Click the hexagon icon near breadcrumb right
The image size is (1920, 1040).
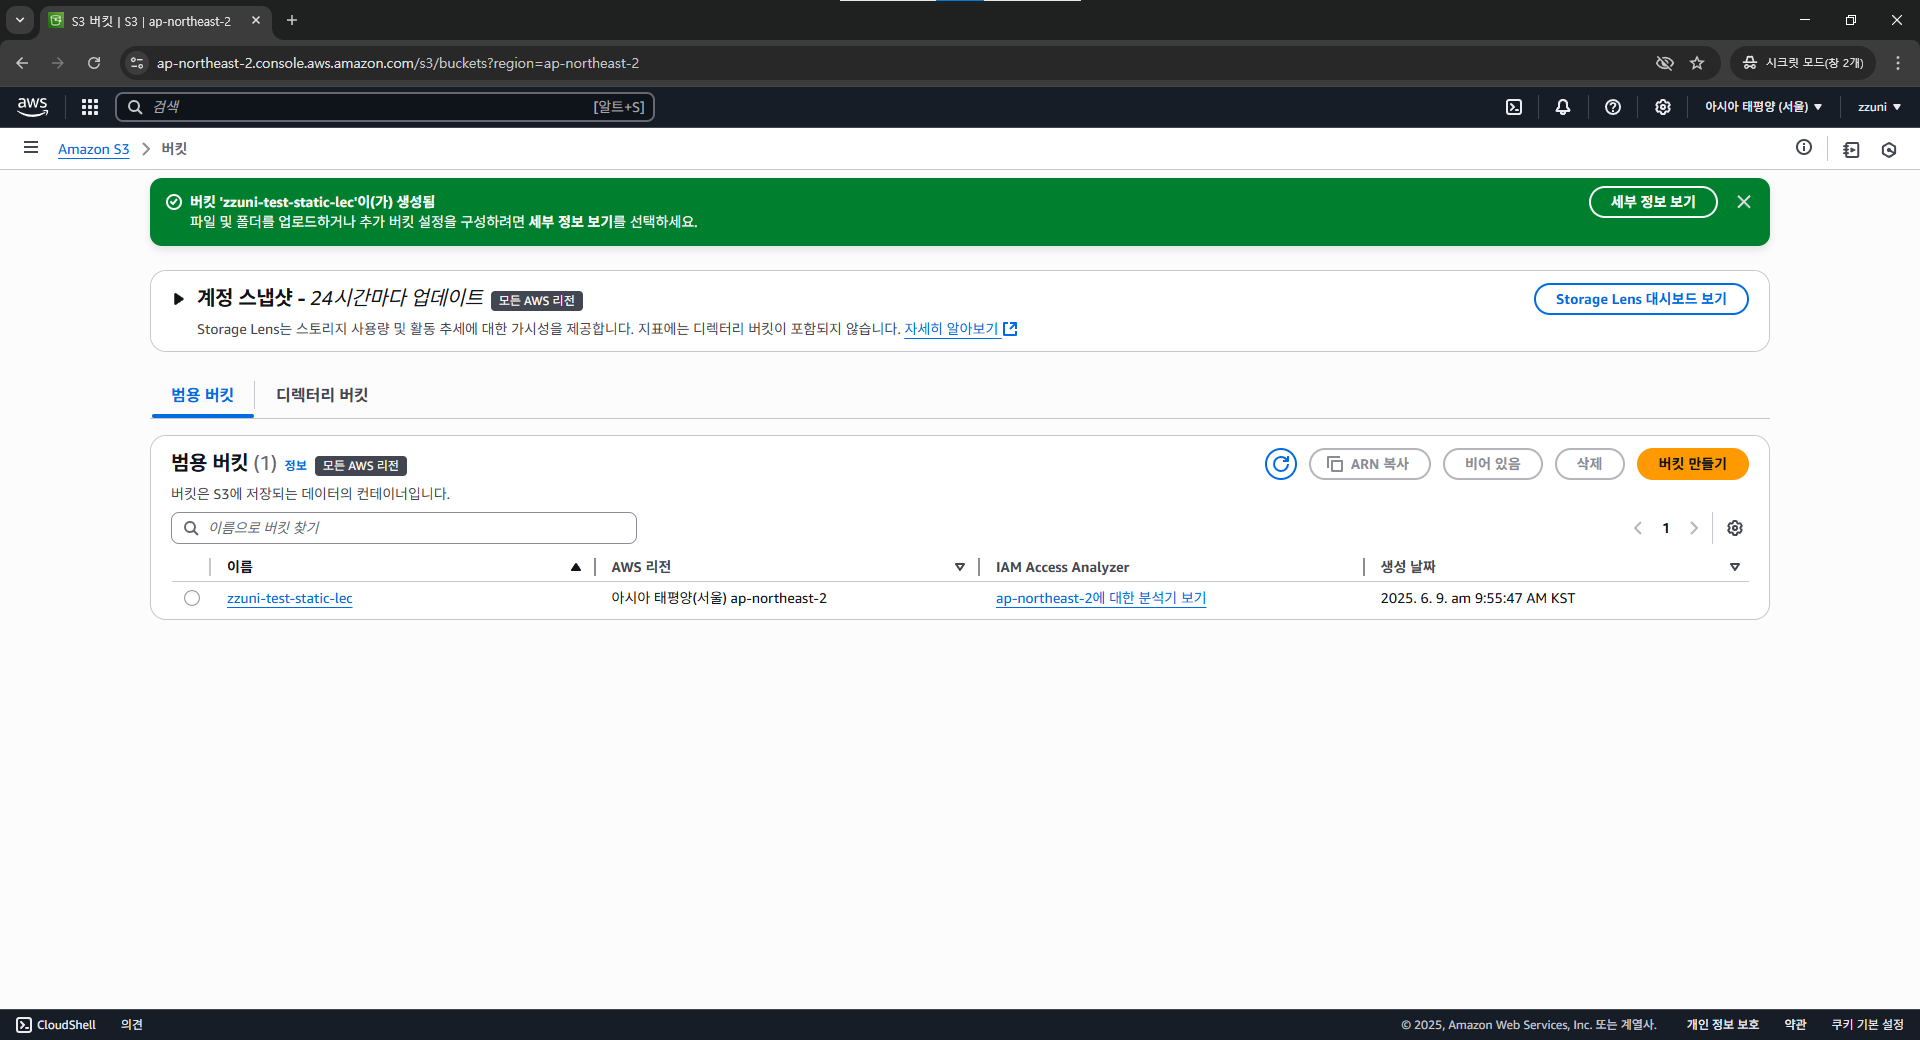tap(1889, 150)
